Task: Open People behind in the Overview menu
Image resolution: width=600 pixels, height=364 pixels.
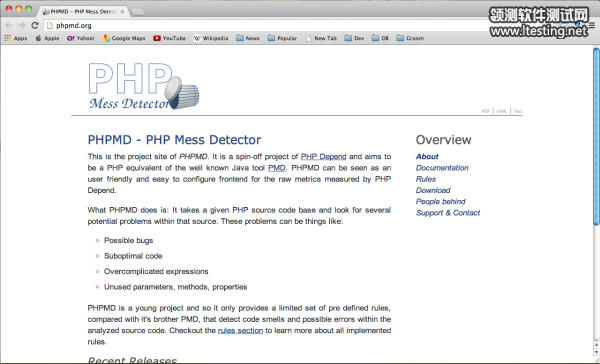Action: [x=440, y=201]
